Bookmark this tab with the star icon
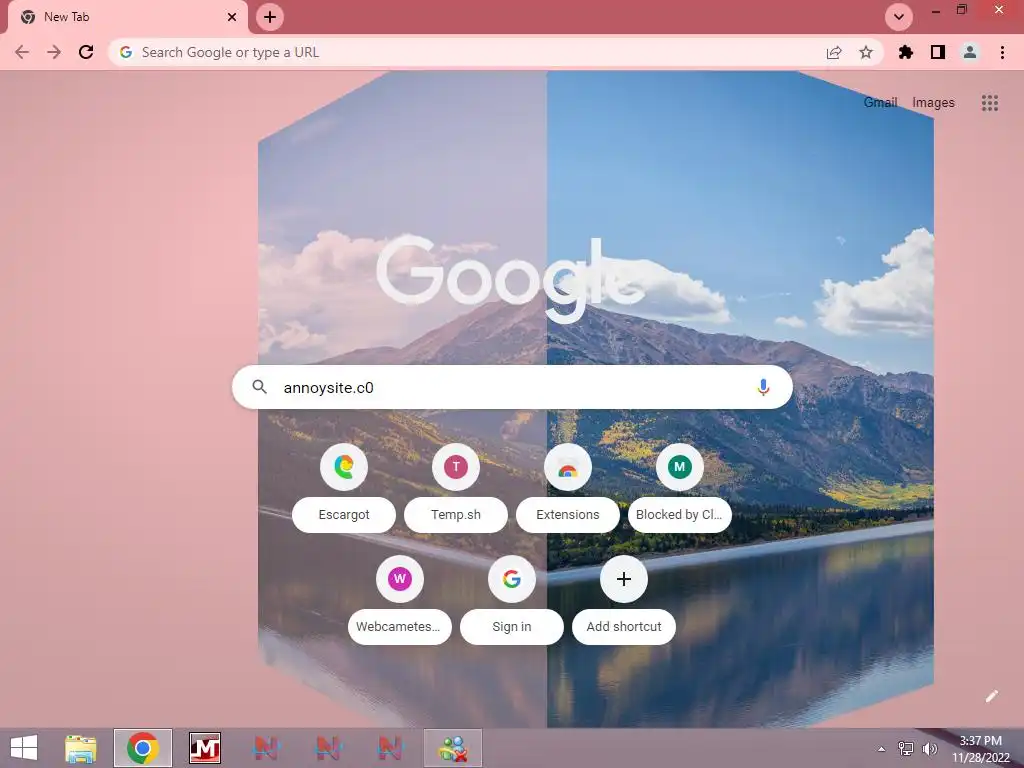 coord(866,52)
